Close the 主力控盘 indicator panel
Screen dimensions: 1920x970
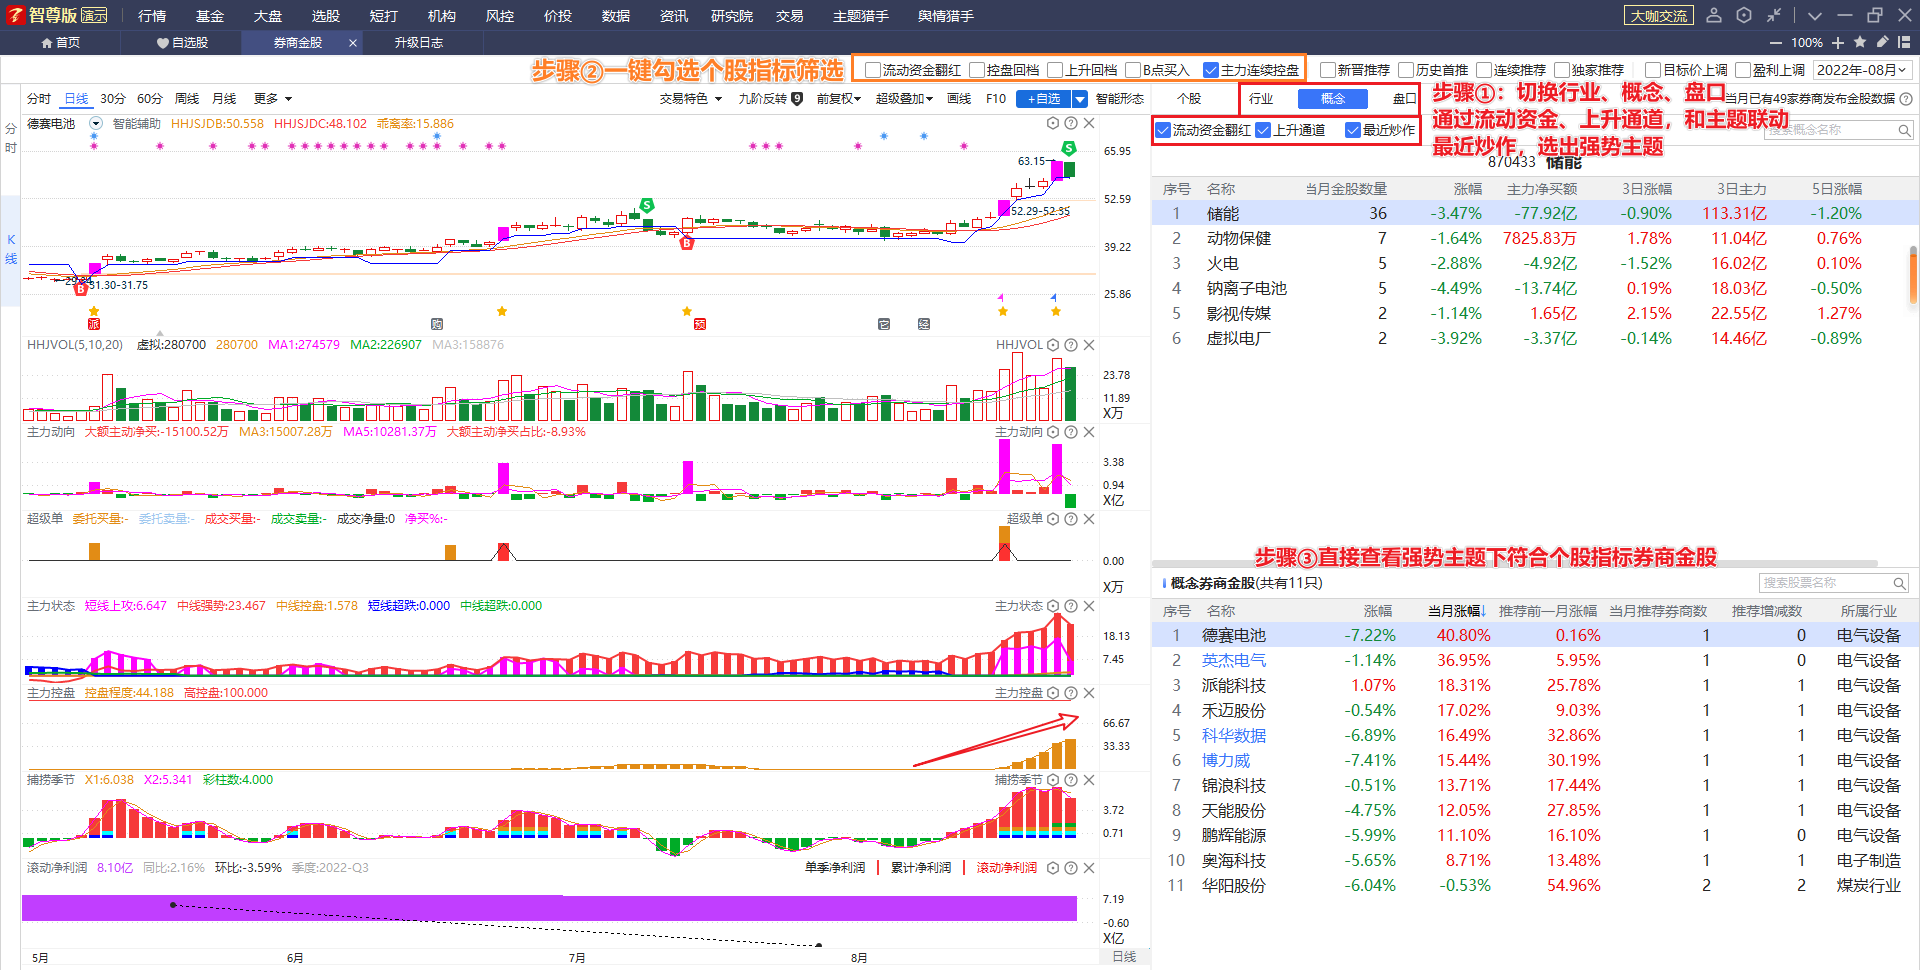pos(1089,693)
